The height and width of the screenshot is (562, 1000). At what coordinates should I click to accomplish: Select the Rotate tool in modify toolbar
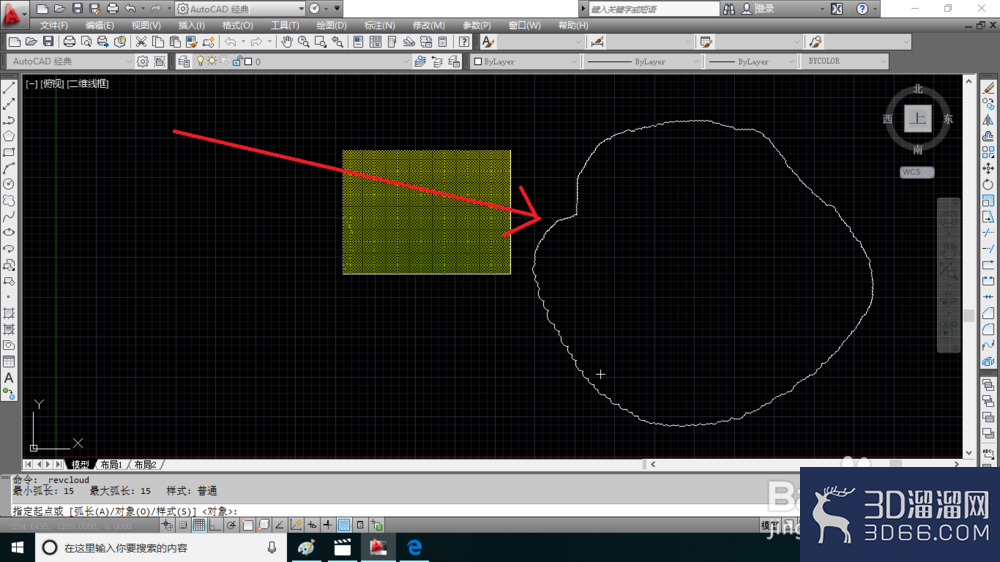pos(988,185)
